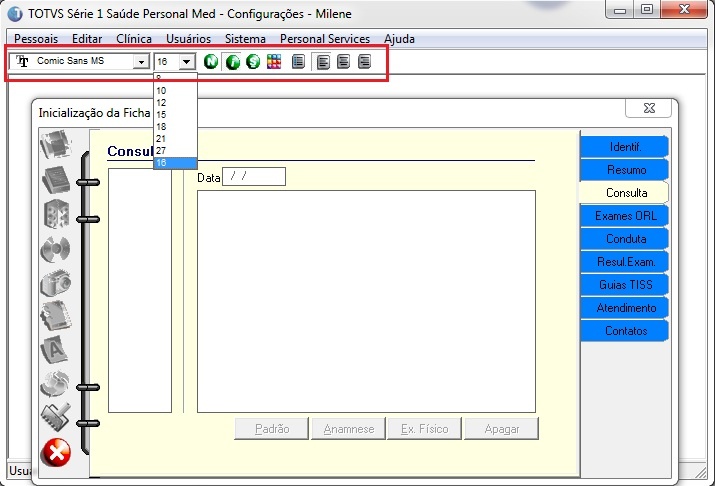Open the colored grid palette icon
This screenshot has width=715, height=486.
tap(274, 61)
